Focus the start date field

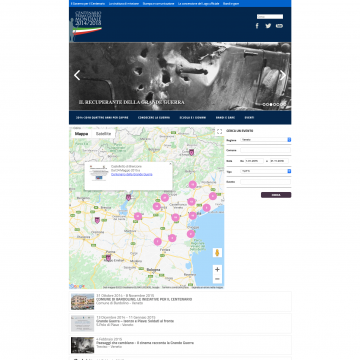tap(254, 161)
